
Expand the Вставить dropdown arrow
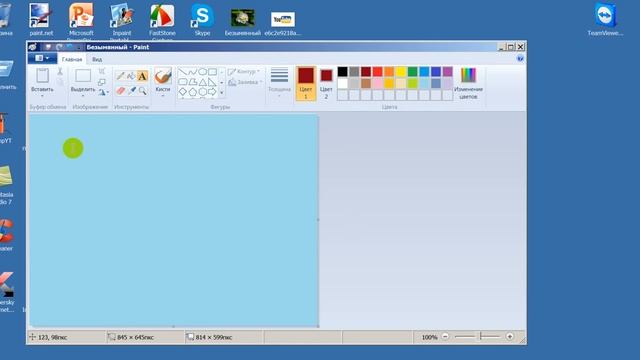coord(42,96)
